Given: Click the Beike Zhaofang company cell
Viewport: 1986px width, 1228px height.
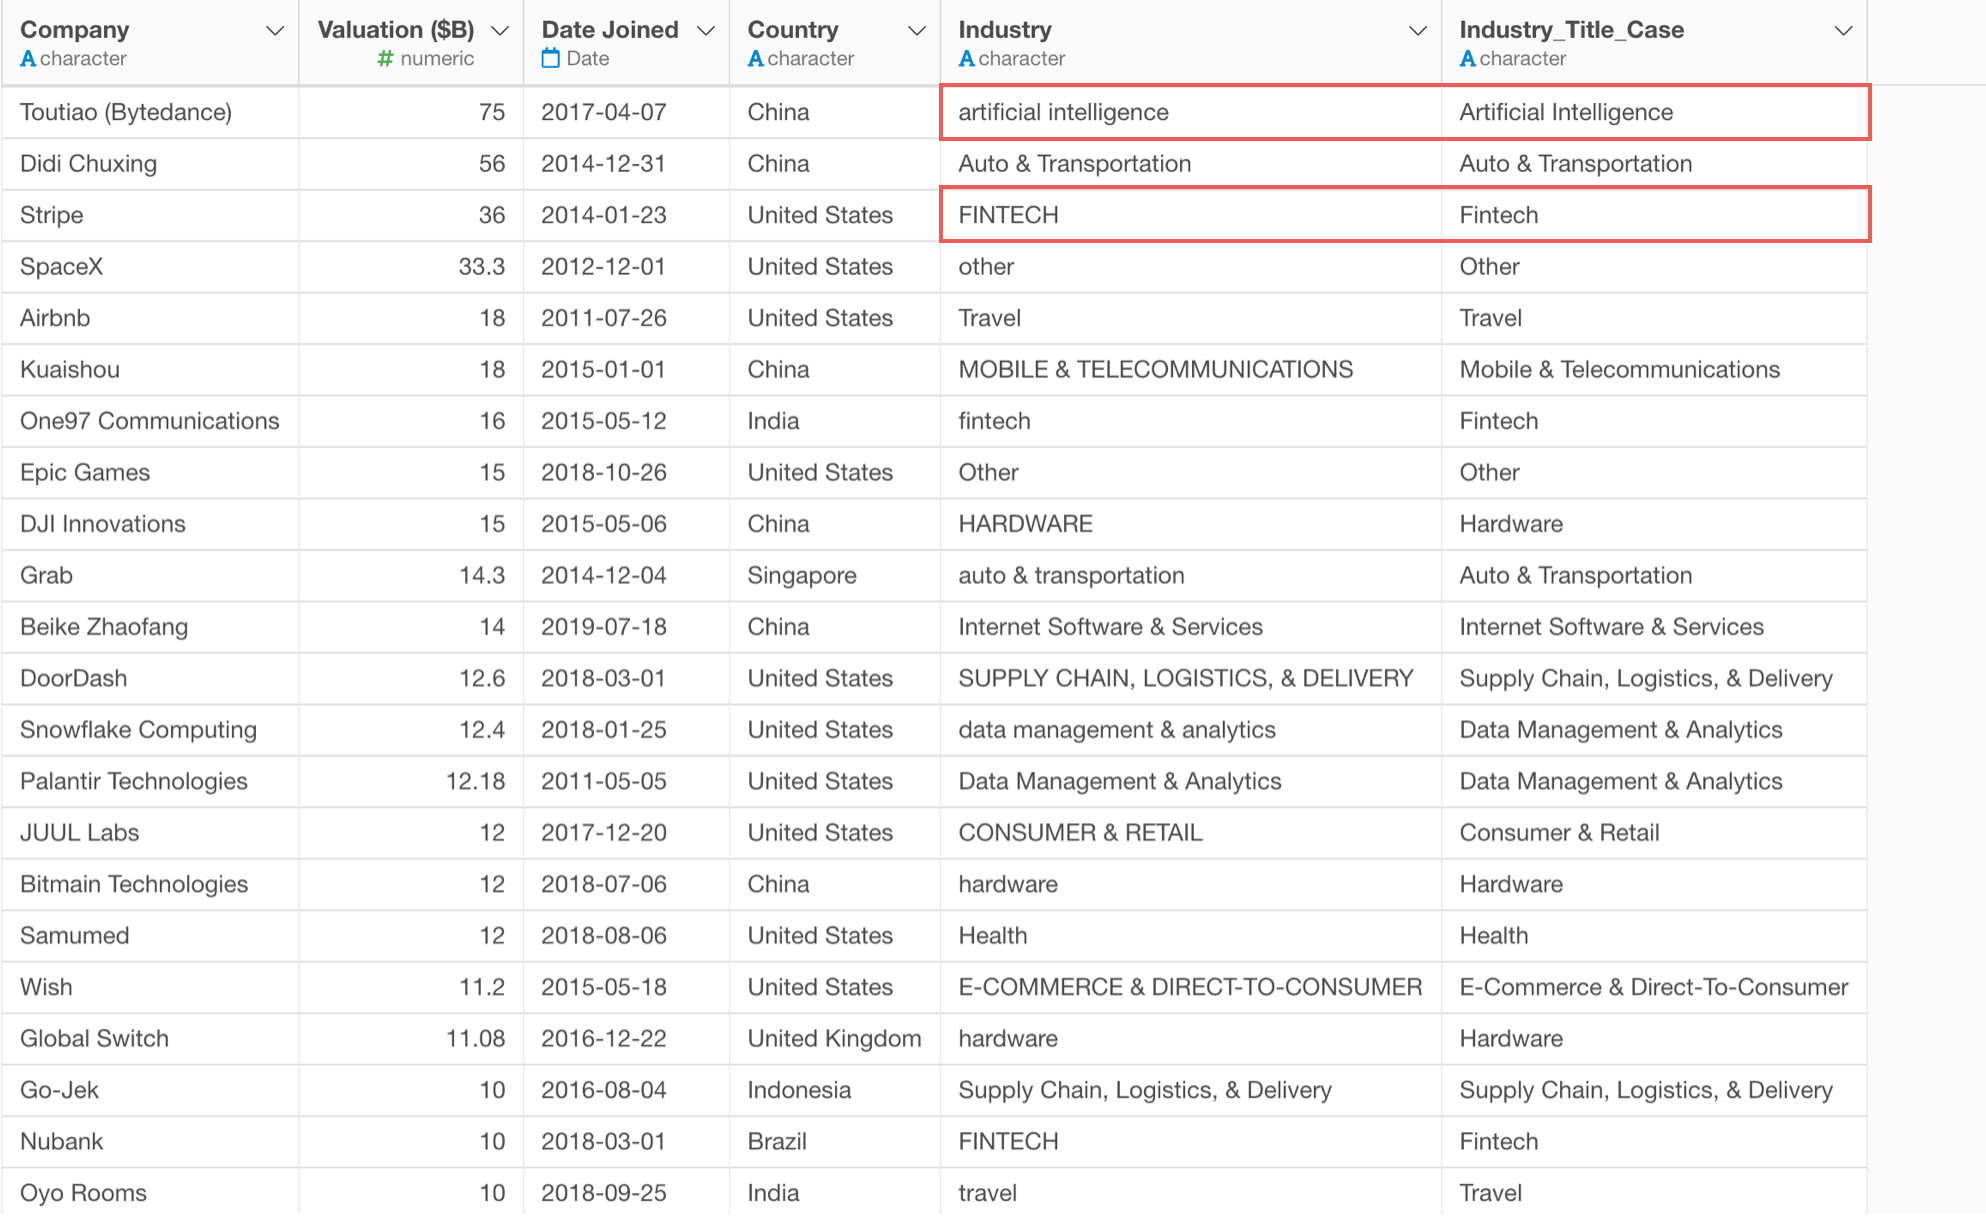Looking at the screenshot, I should [x=150, y=627].
